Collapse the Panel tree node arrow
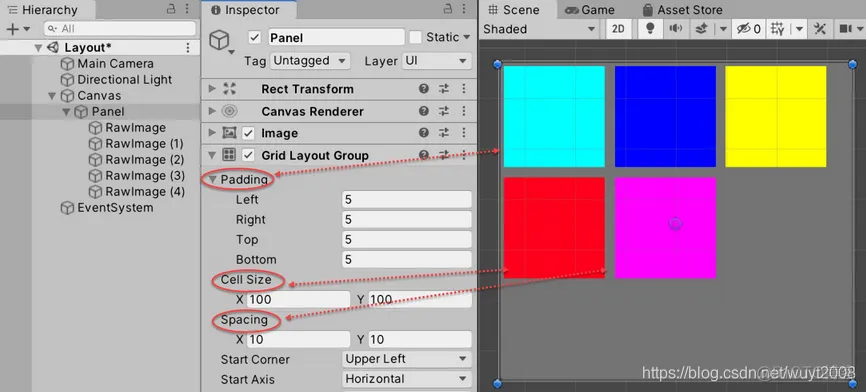The height and width of the screenshot is (392, 866). [x=67, y=112]
